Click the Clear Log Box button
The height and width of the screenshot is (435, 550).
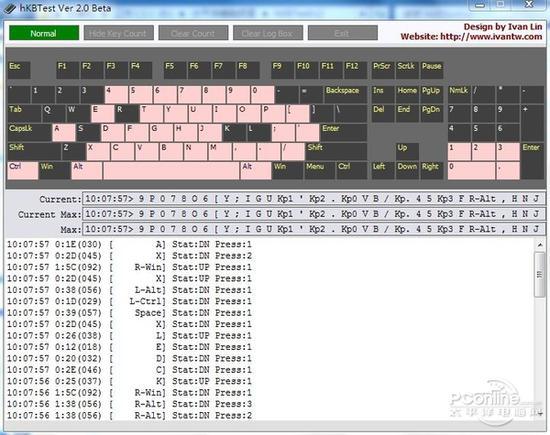268,33
